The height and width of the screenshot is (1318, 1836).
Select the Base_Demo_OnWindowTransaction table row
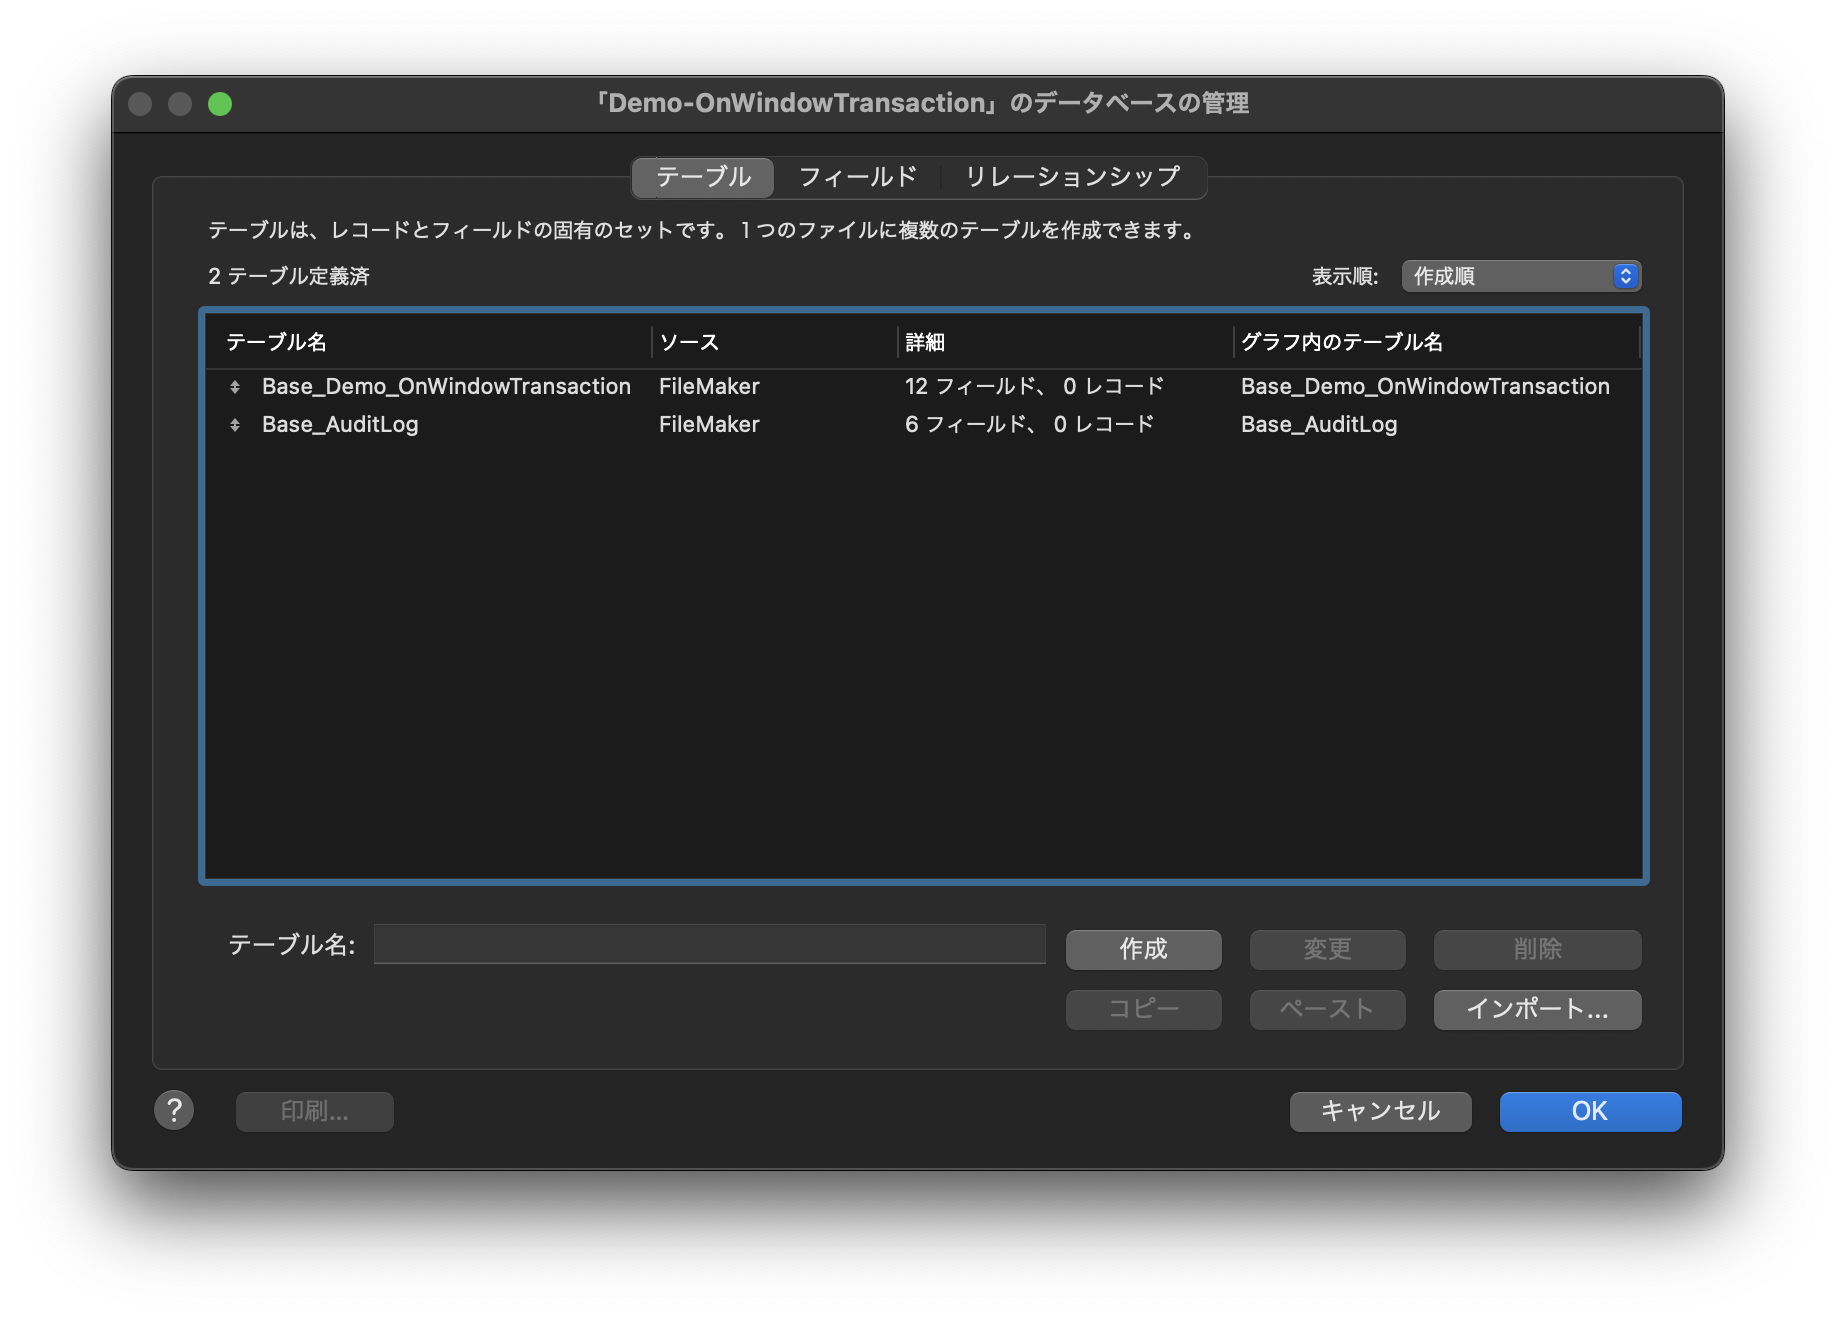coord(446,387)
